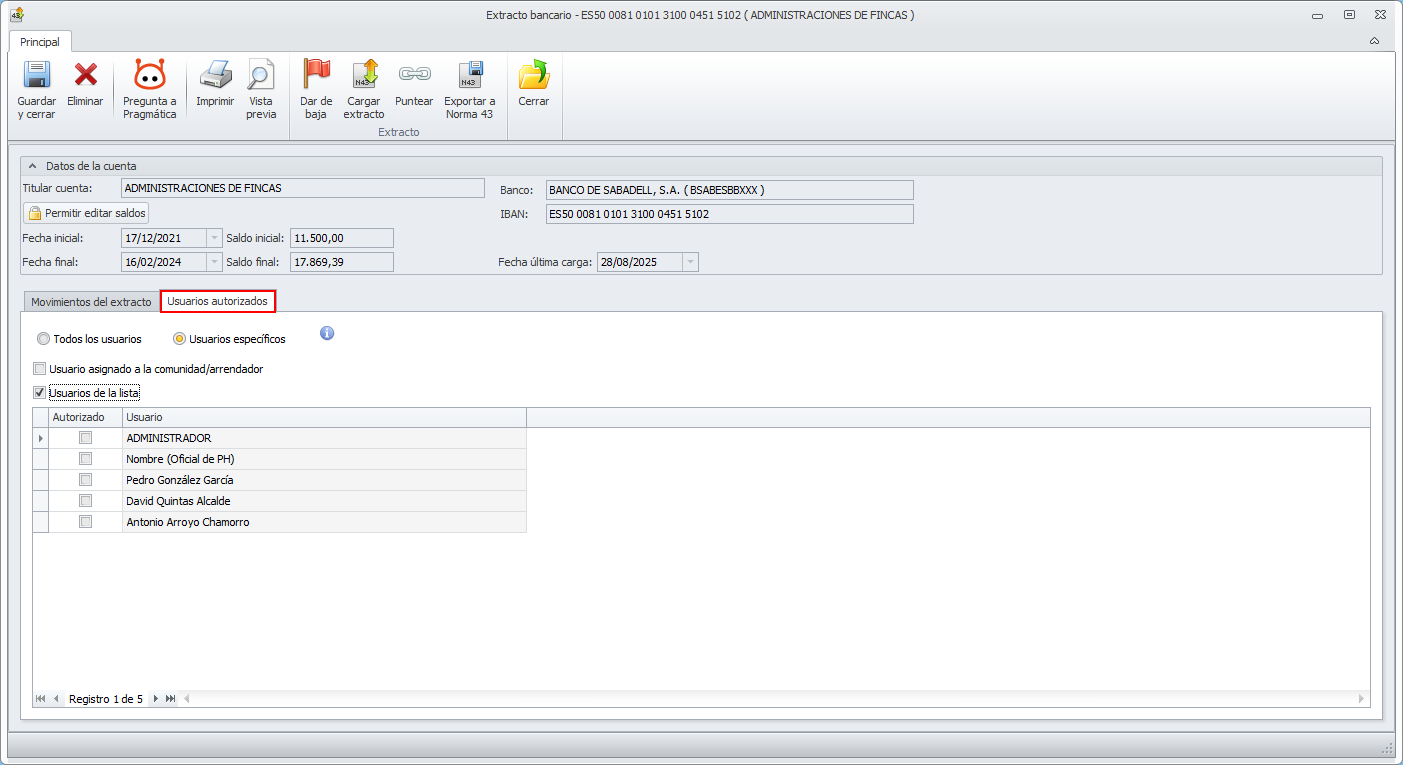Viewport: 1403px width, 765px height.
Task: Select the Principal ribbon tab
Action: (x=40, y=42)
